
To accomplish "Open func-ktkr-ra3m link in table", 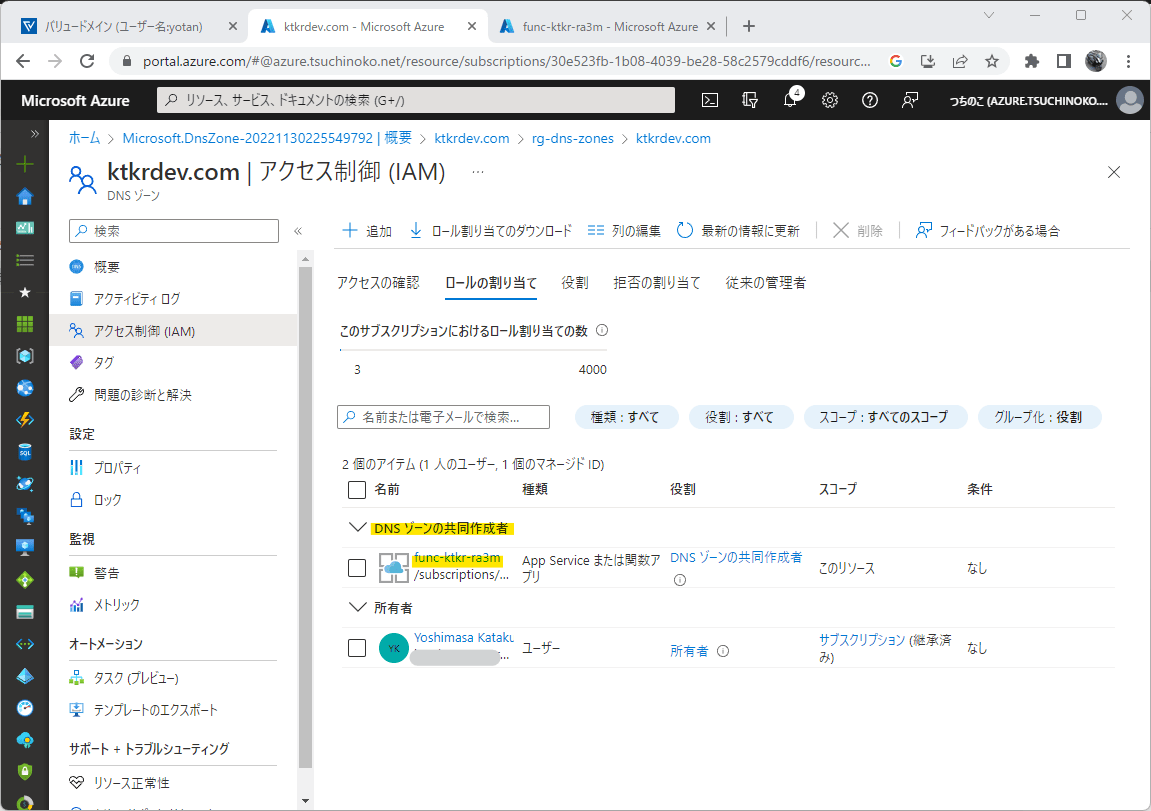I will coord(457,558).
